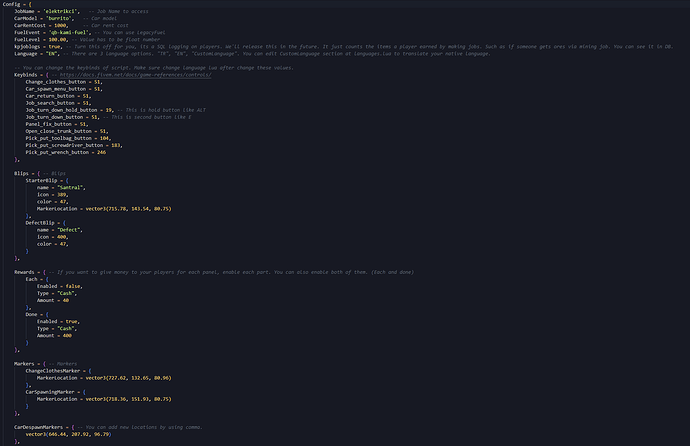Screen dimensions: 690x446
Task: Click the DefectBlip icon value 400
Action: 62,237
